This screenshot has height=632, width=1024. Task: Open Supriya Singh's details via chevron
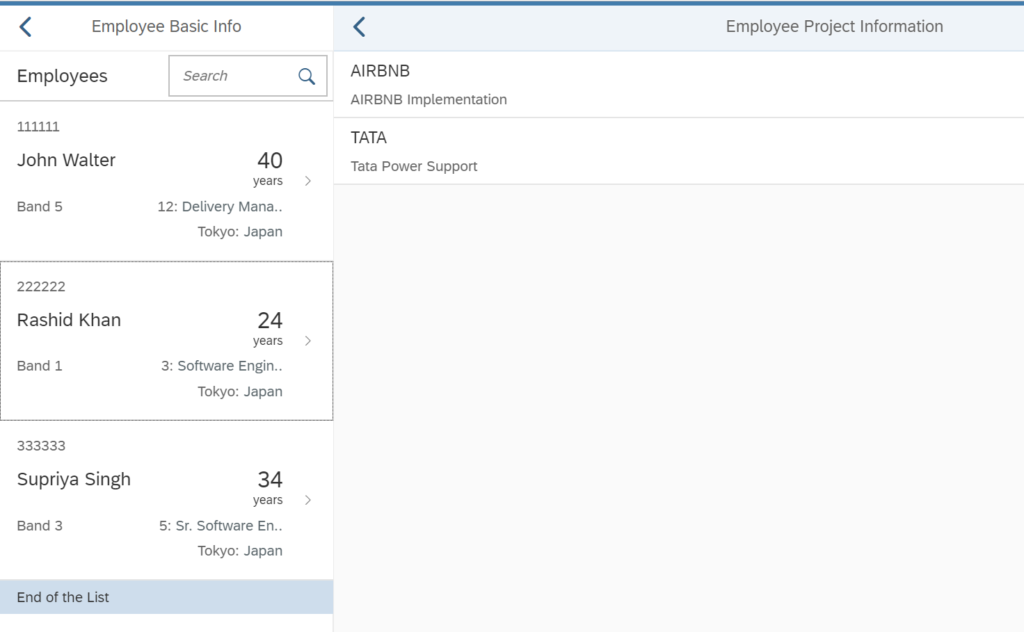click(x=308, y=500)
